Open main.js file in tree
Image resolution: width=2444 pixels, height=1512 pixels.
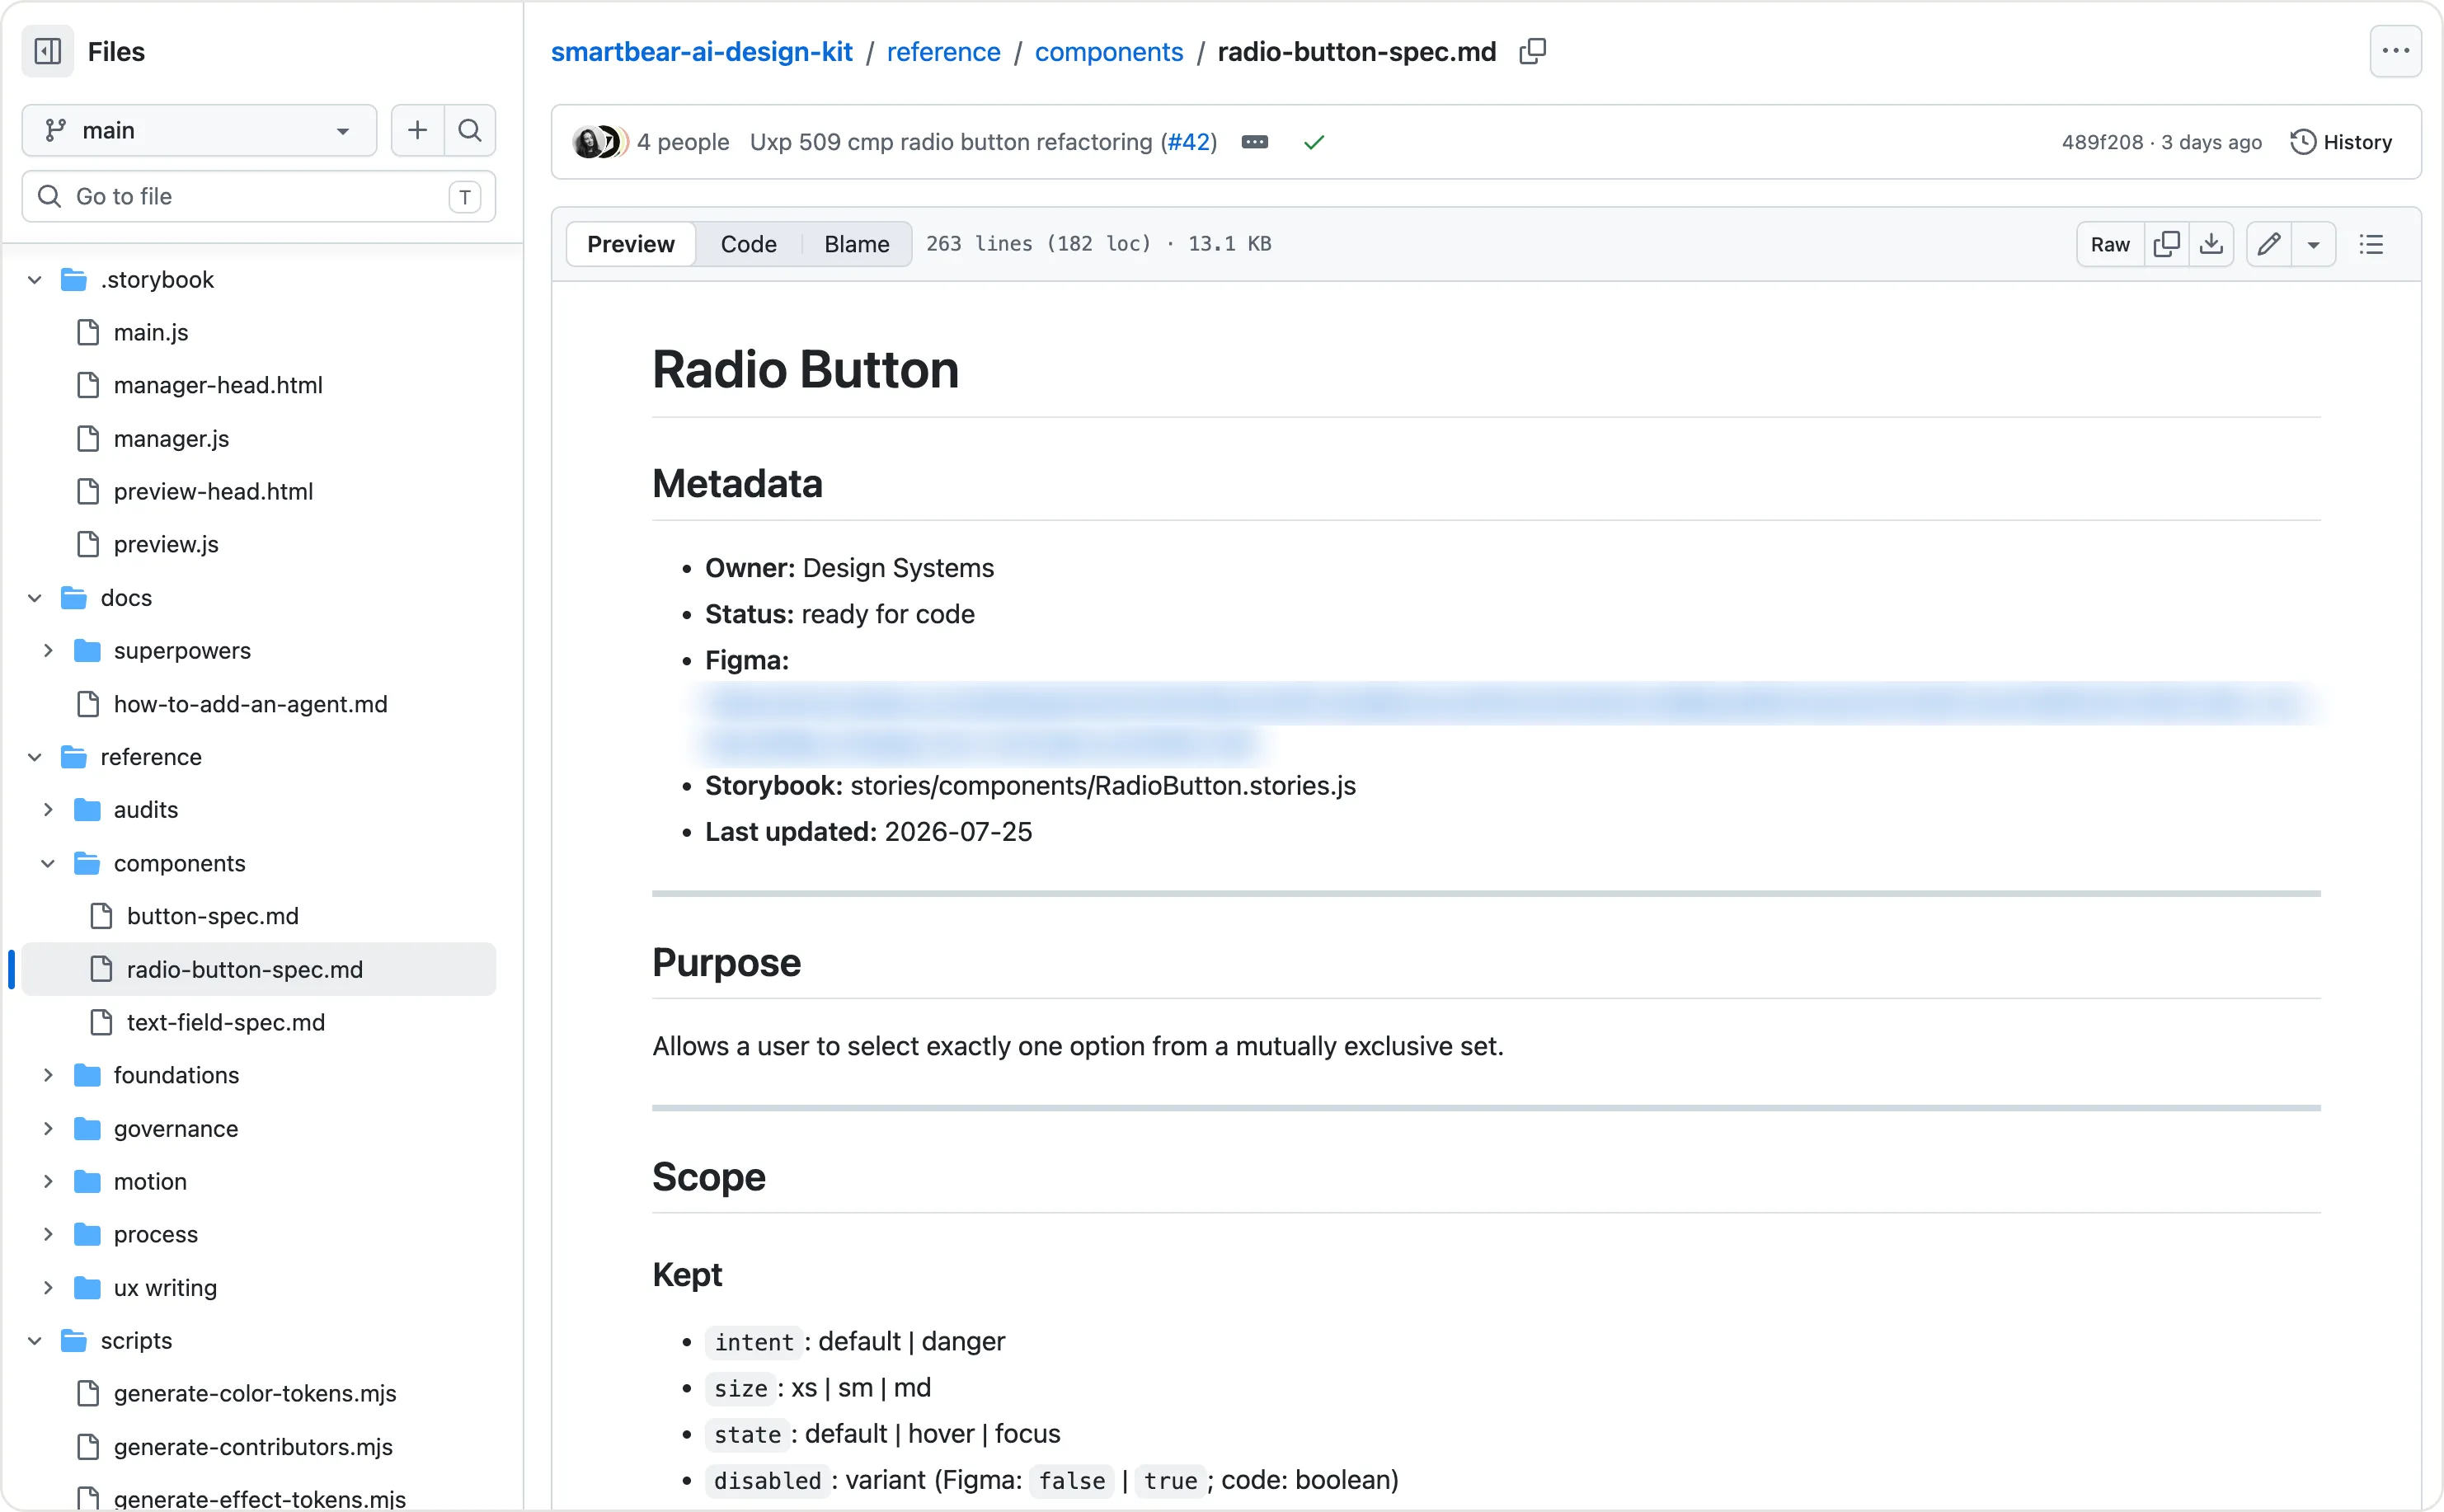click(x=150, y=332)
